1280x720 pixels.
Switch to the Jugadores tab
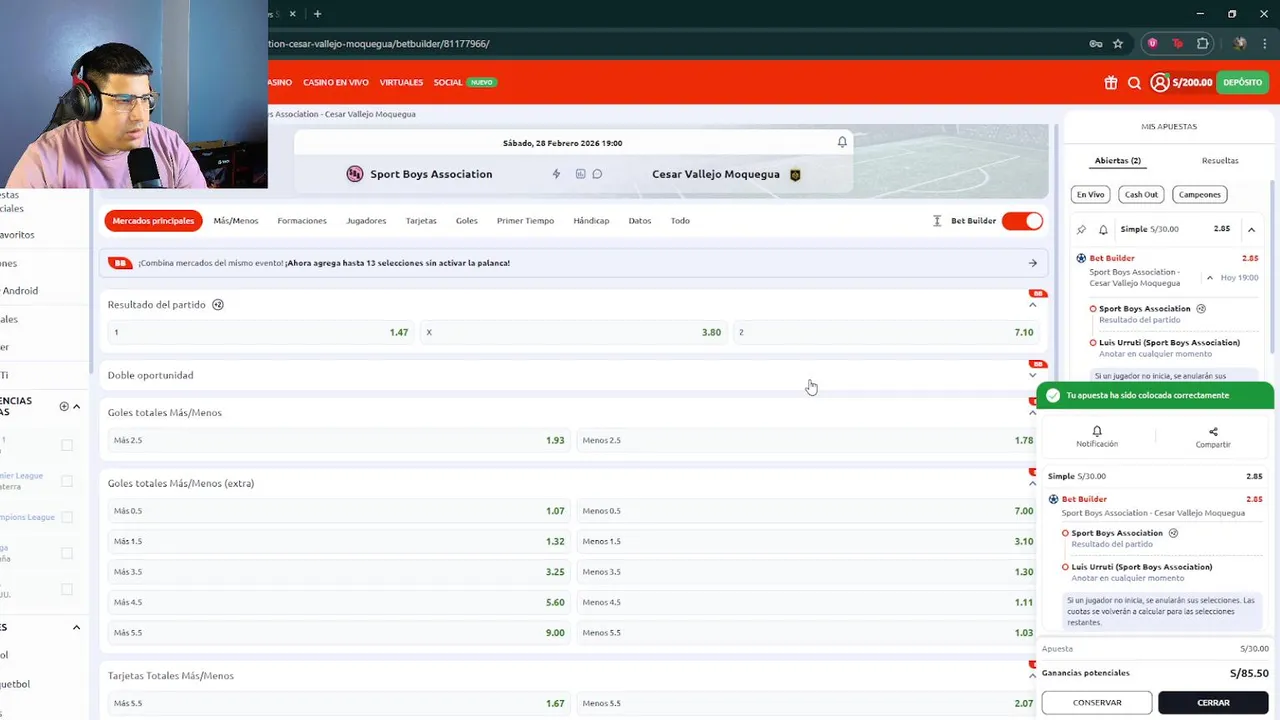(x=366, y=221)
